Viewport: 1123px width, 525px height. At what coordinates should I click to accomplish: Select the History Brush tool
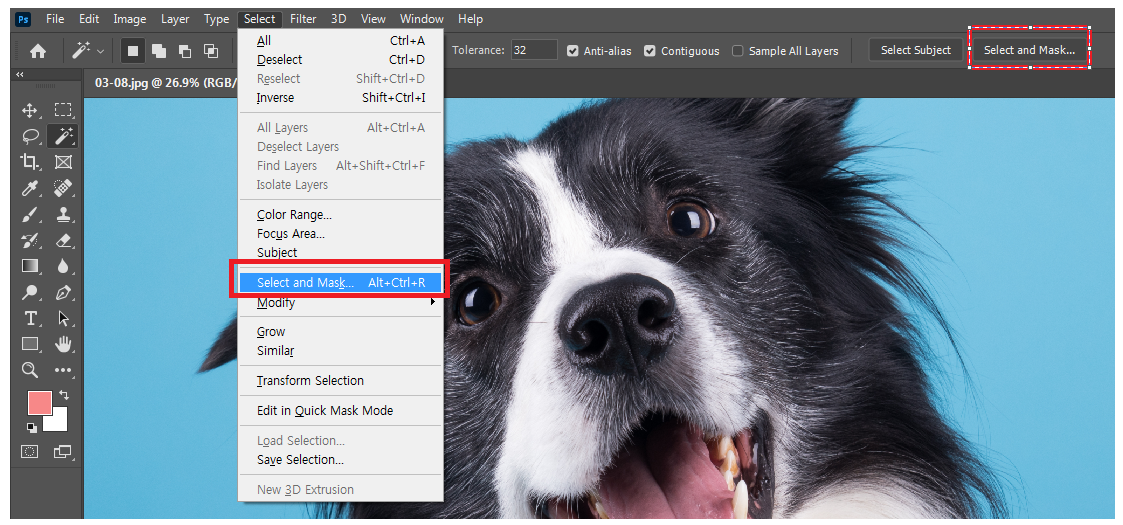(29, 240)
